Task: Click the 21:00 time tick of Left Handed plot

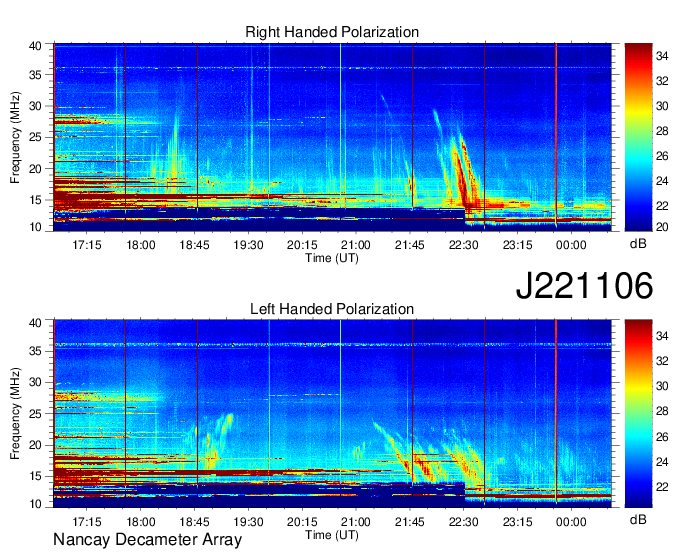Action: pos(356,522)
